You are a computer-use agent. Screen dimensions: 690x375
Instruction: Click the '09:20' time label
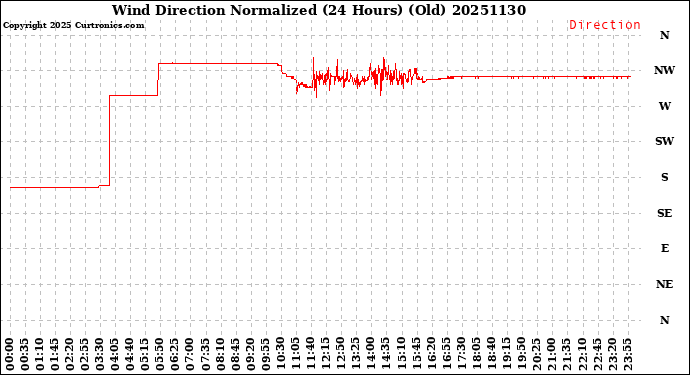point(250,354)
